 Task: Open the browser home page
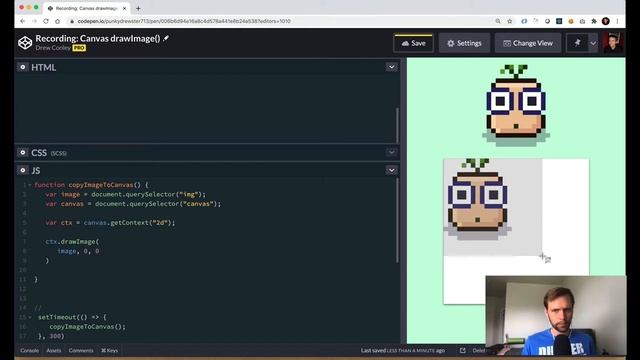coord(58,21)
